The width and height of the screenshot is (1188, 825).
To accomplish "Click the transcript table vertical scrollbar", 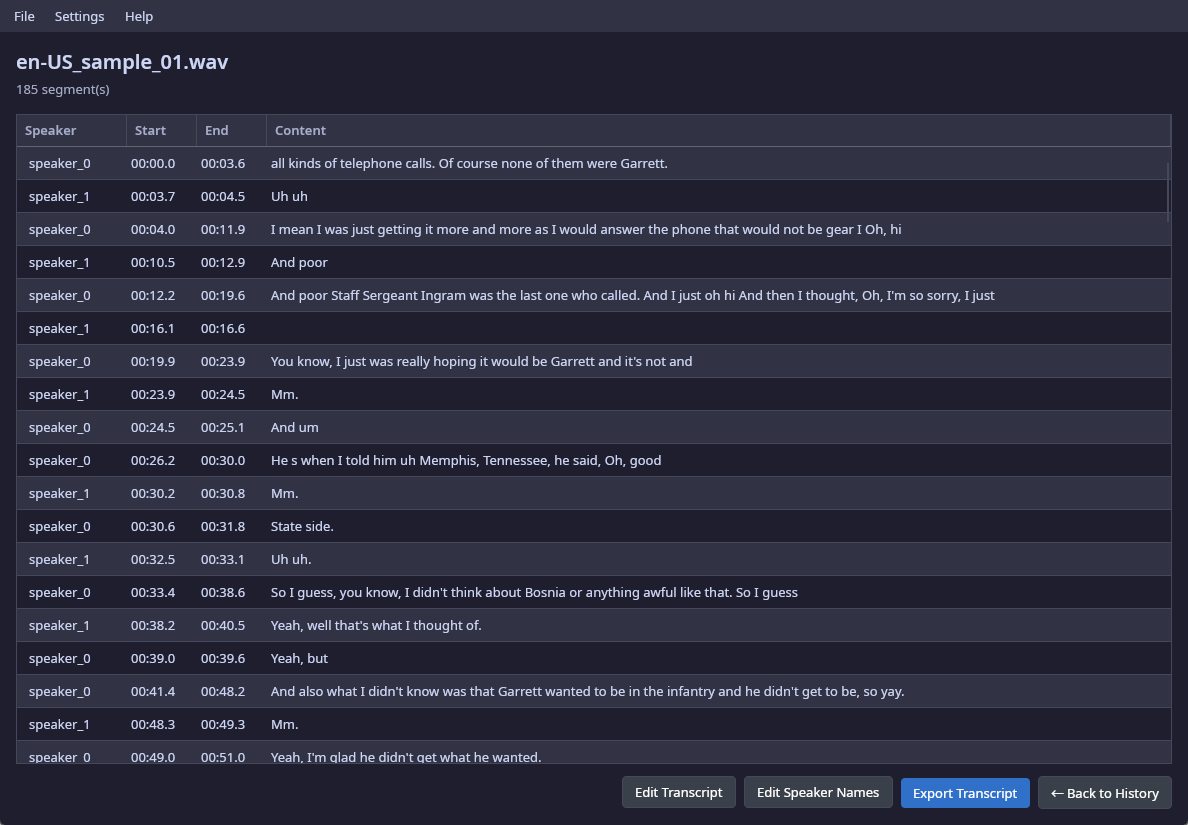I will pos(1168,192).
